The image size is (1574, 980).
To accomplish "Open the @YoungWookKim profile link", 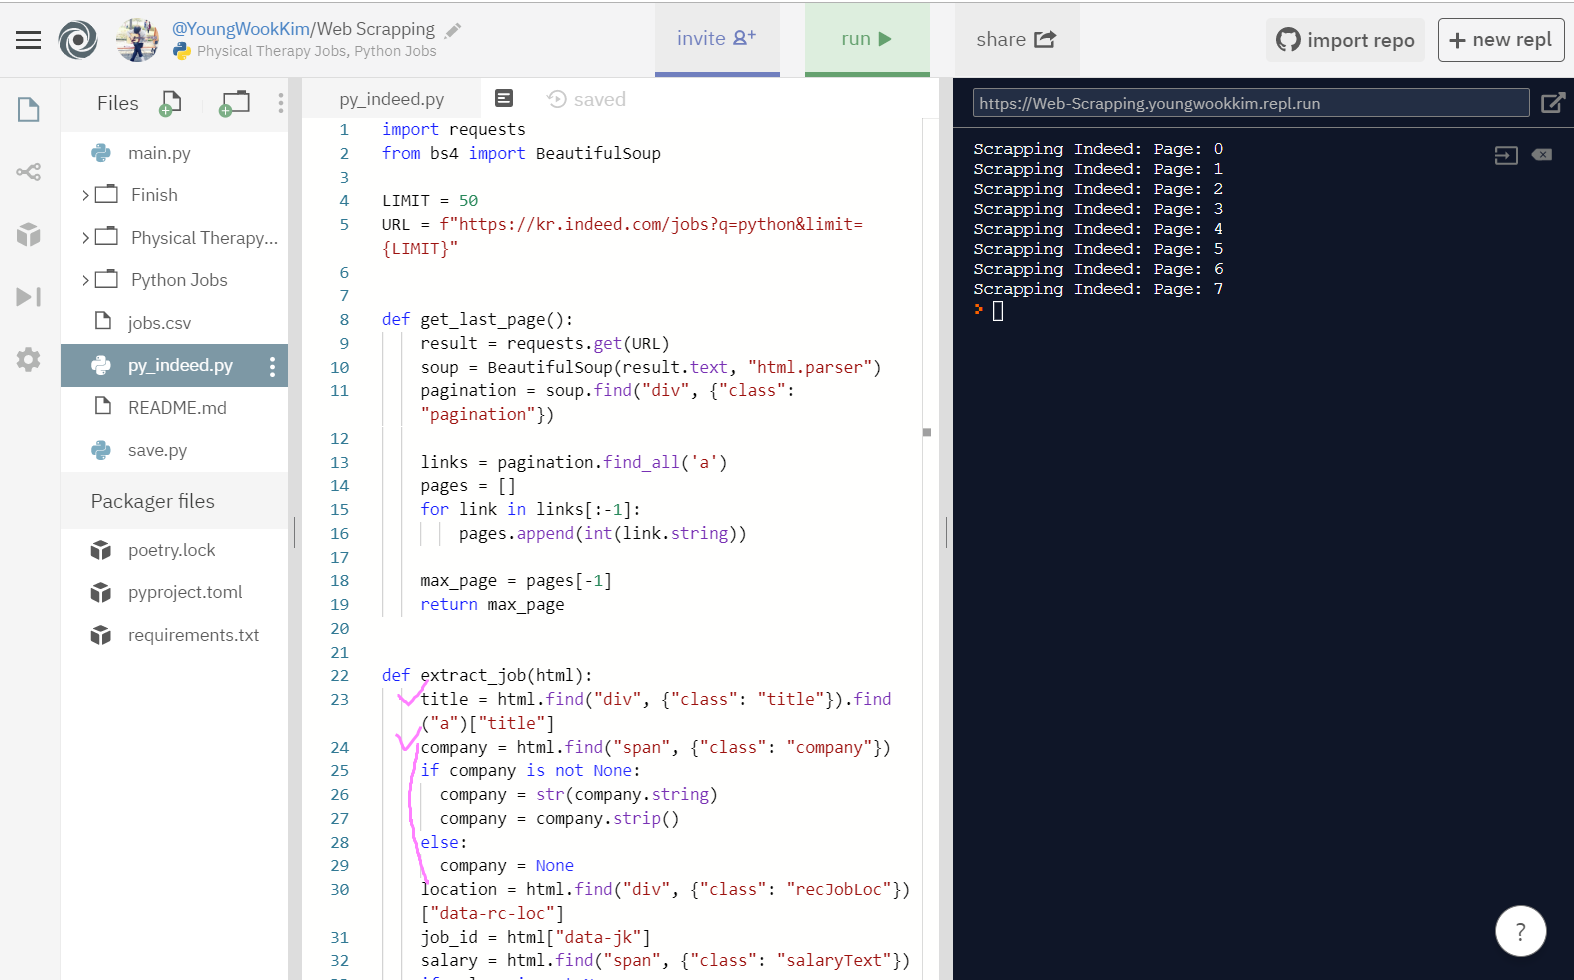I will click(241, 29).
